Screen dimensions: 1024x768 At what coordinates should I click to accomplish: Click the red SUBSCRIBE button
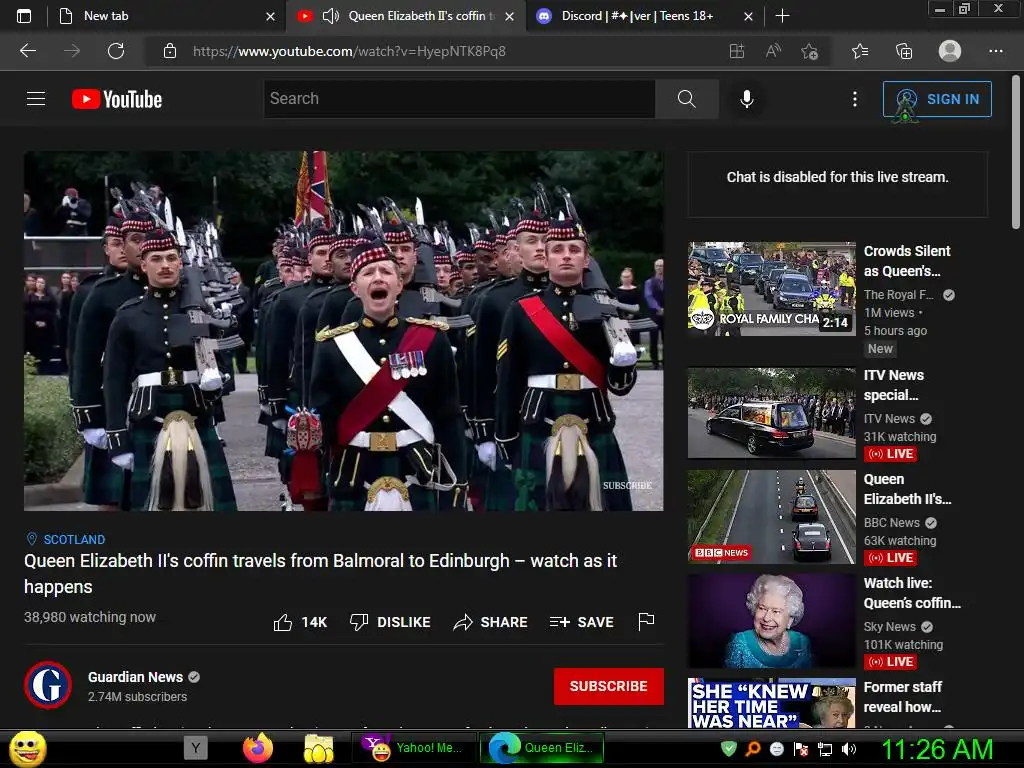click(x=609, y=686)
